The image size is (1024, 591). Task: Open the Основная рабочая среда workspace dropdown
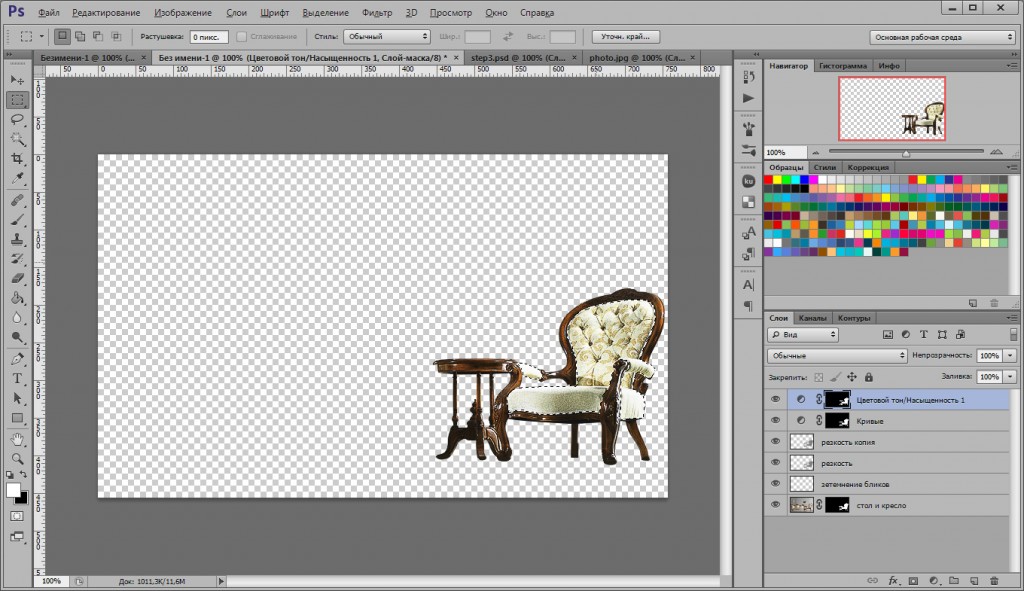click(942, 37)
